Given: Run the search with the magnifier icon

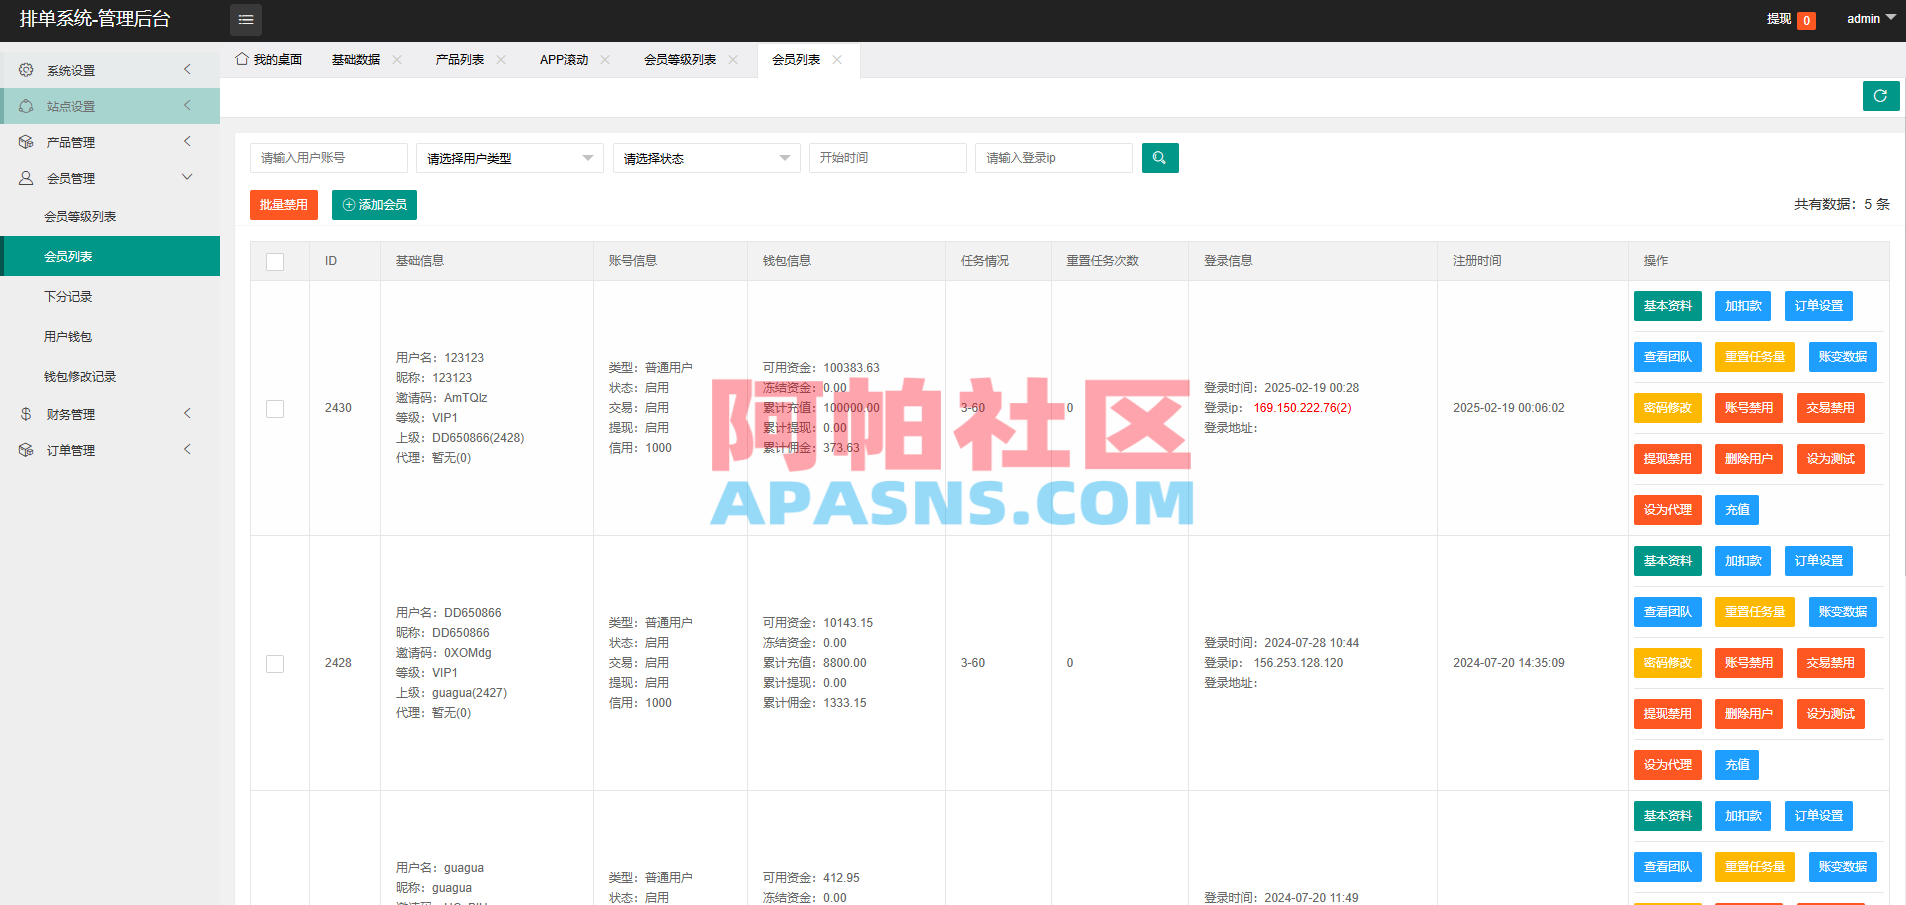Looking at the screenshot, I should (x=1159, y=157).
